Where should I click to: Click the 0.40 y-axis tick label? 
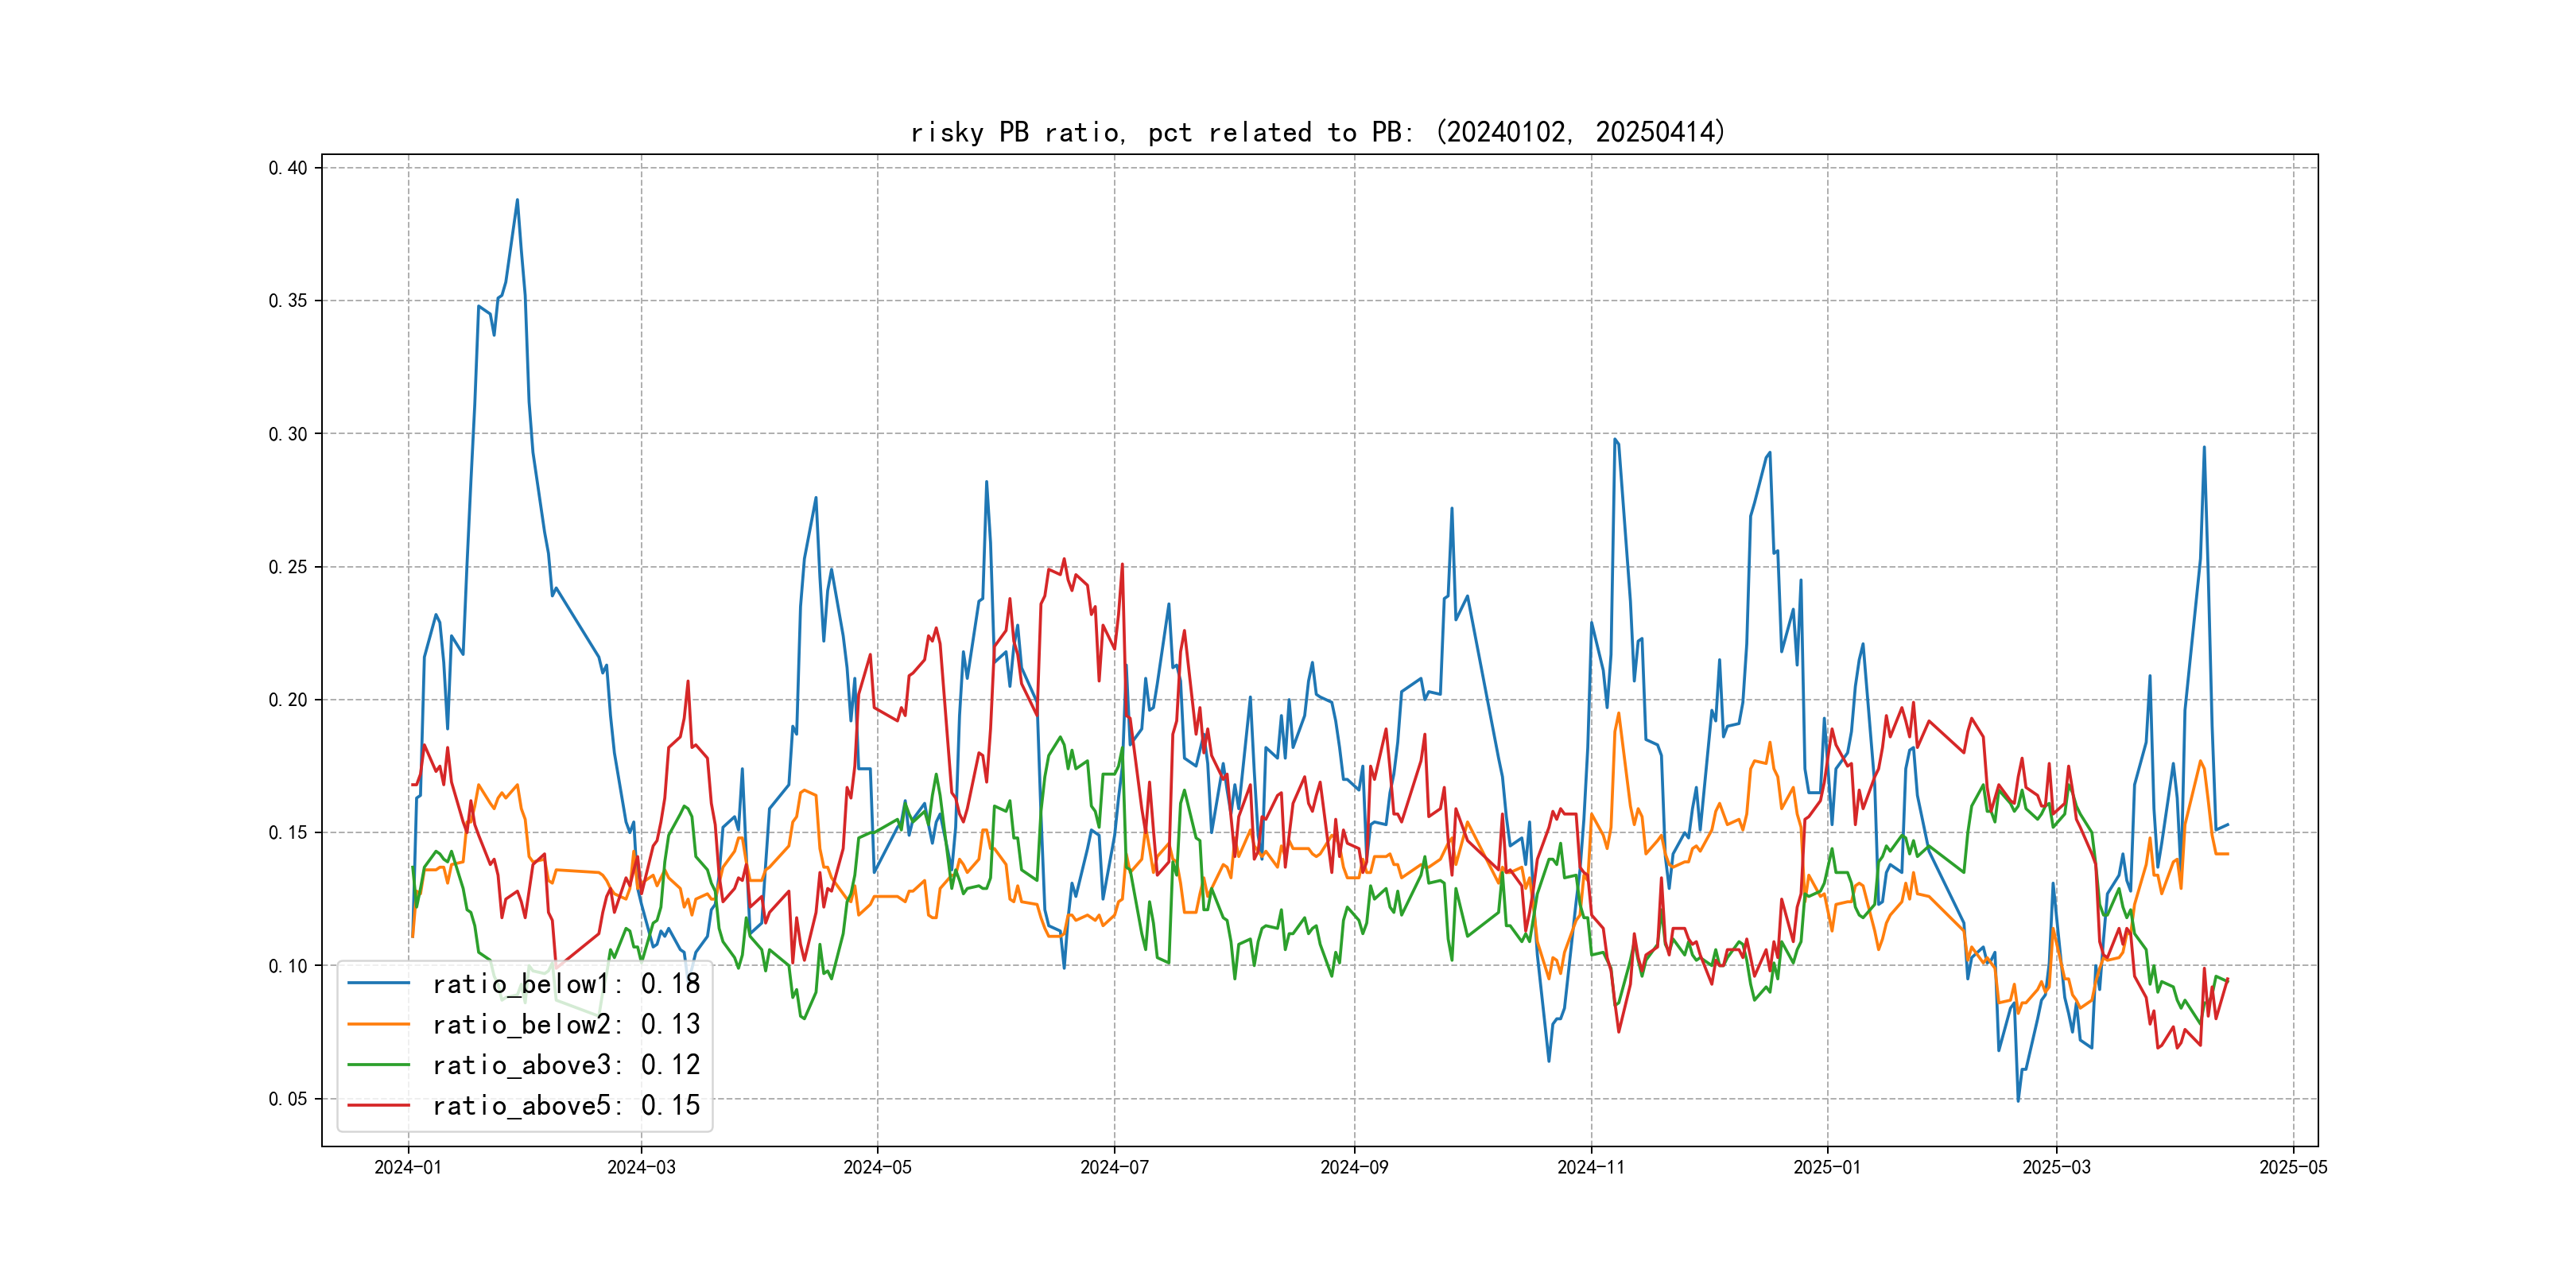click(287, 168)
